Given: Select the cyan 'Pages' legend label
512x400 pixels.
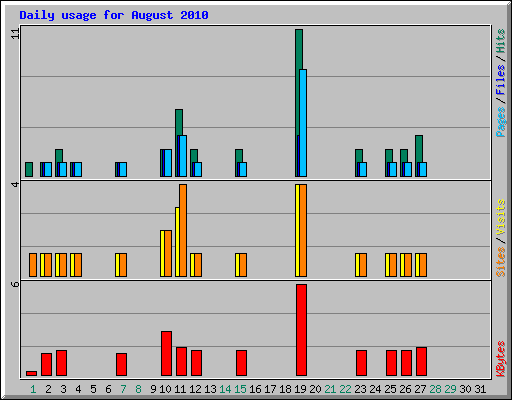Looking at the screenshot, I should (x=500, y=122).
